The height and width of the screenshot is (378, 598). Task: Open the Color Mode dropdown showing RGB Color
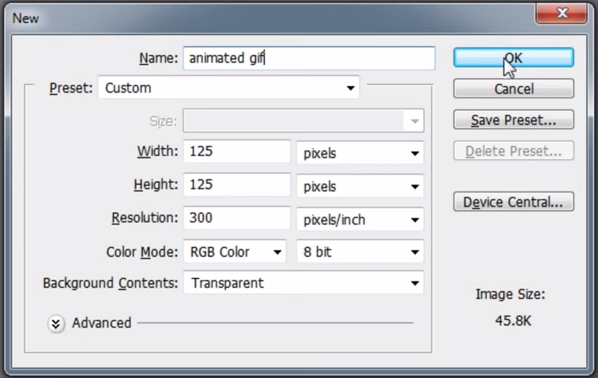click(x=235, y=252)
